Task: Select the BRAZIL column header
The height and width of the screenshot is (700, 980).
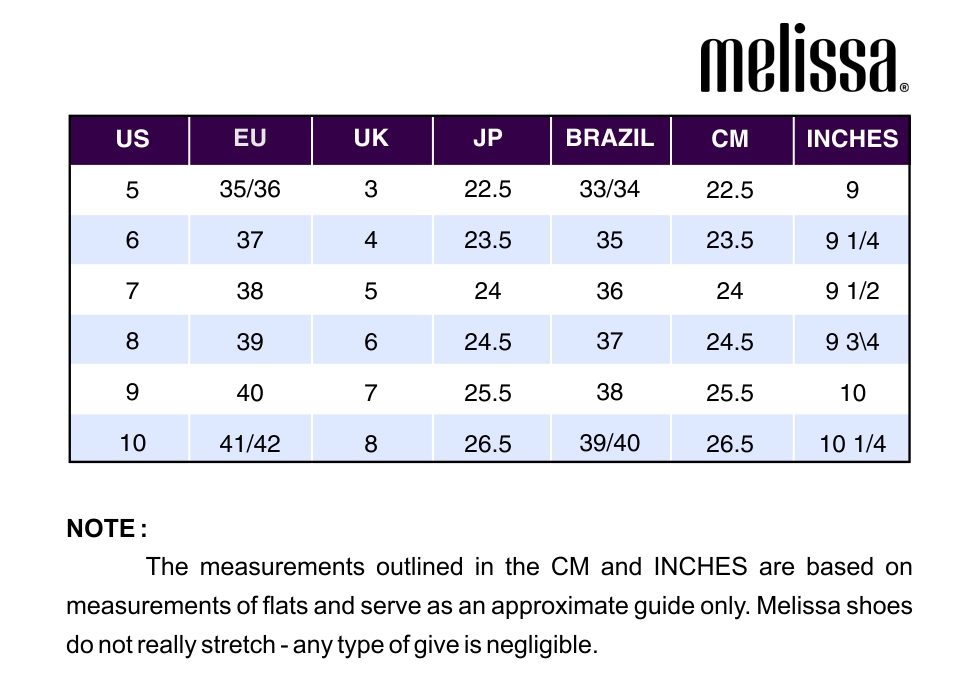Action: [x=609, y=138]
